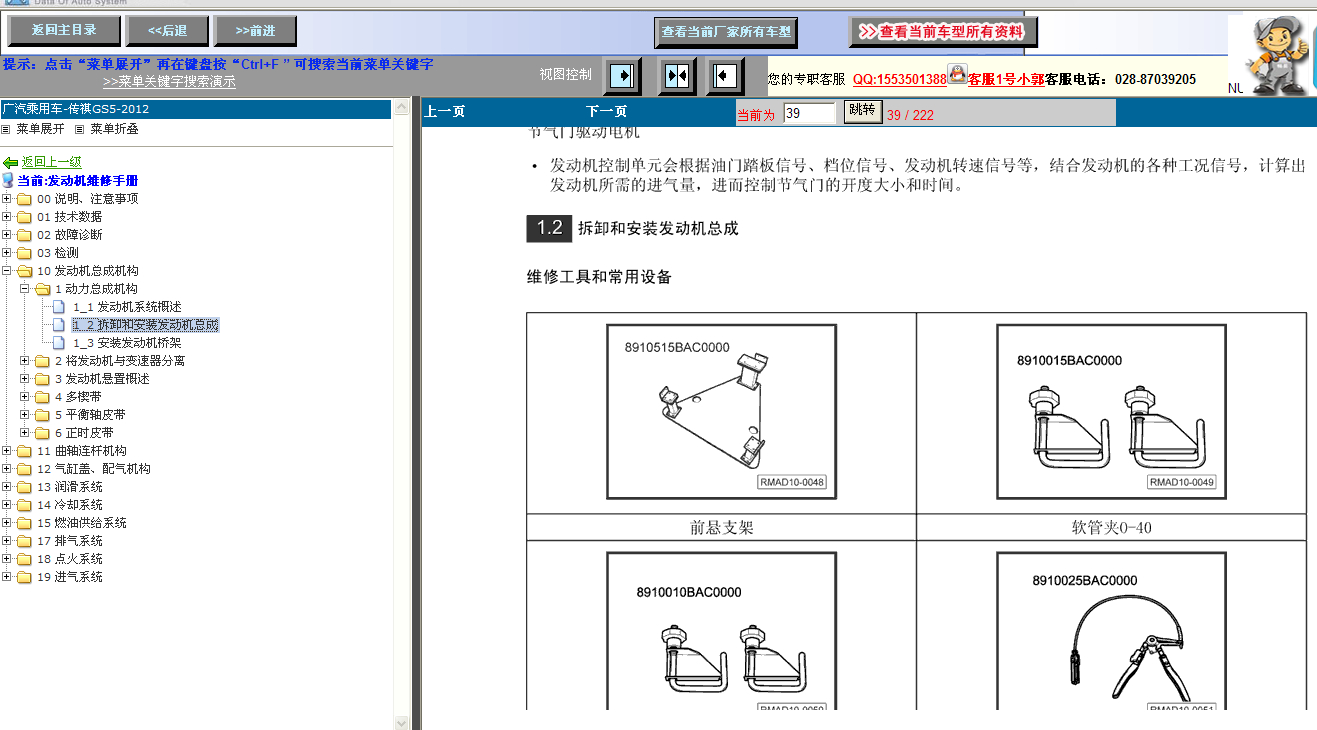Click the folder icon for 5 平衡轴皮带
The height and width of the screenshot is (730, 1317).
(42, 415)
